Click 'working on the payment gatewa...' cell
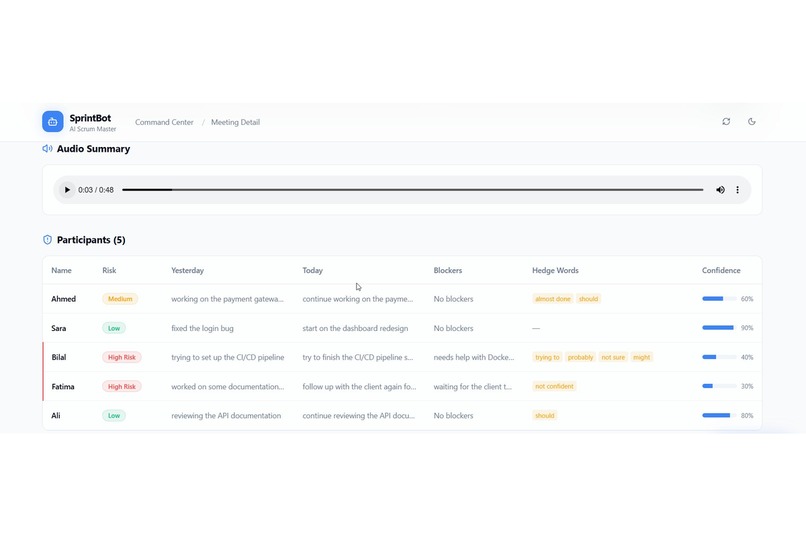The height and width of the screenshot is (537, 806). point(227,299)
